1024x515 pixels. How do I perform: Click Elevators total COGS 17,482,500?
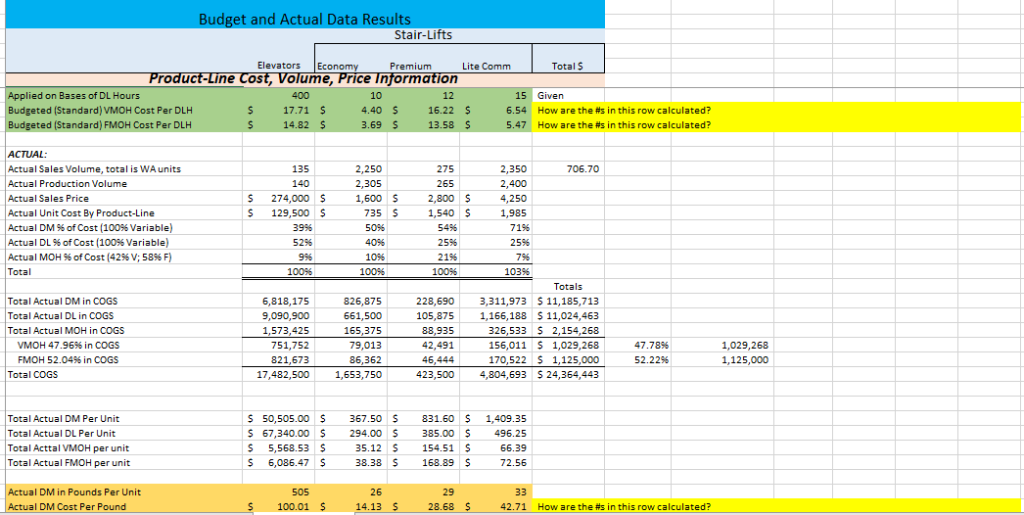coord(284,375)
